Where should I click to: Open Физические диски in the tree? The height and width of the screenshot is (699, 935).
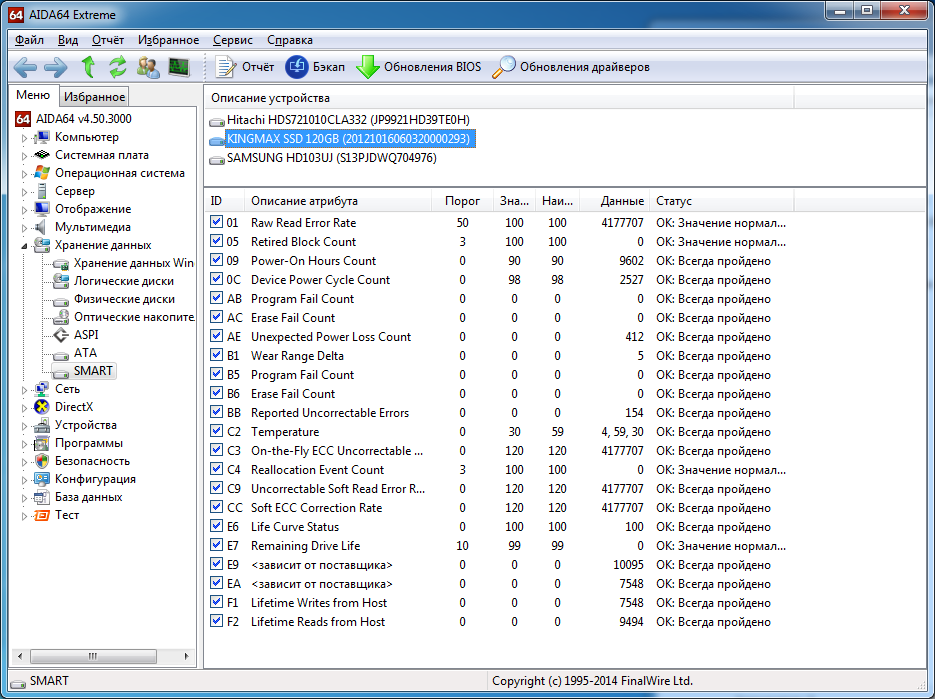tap(124, 299)
